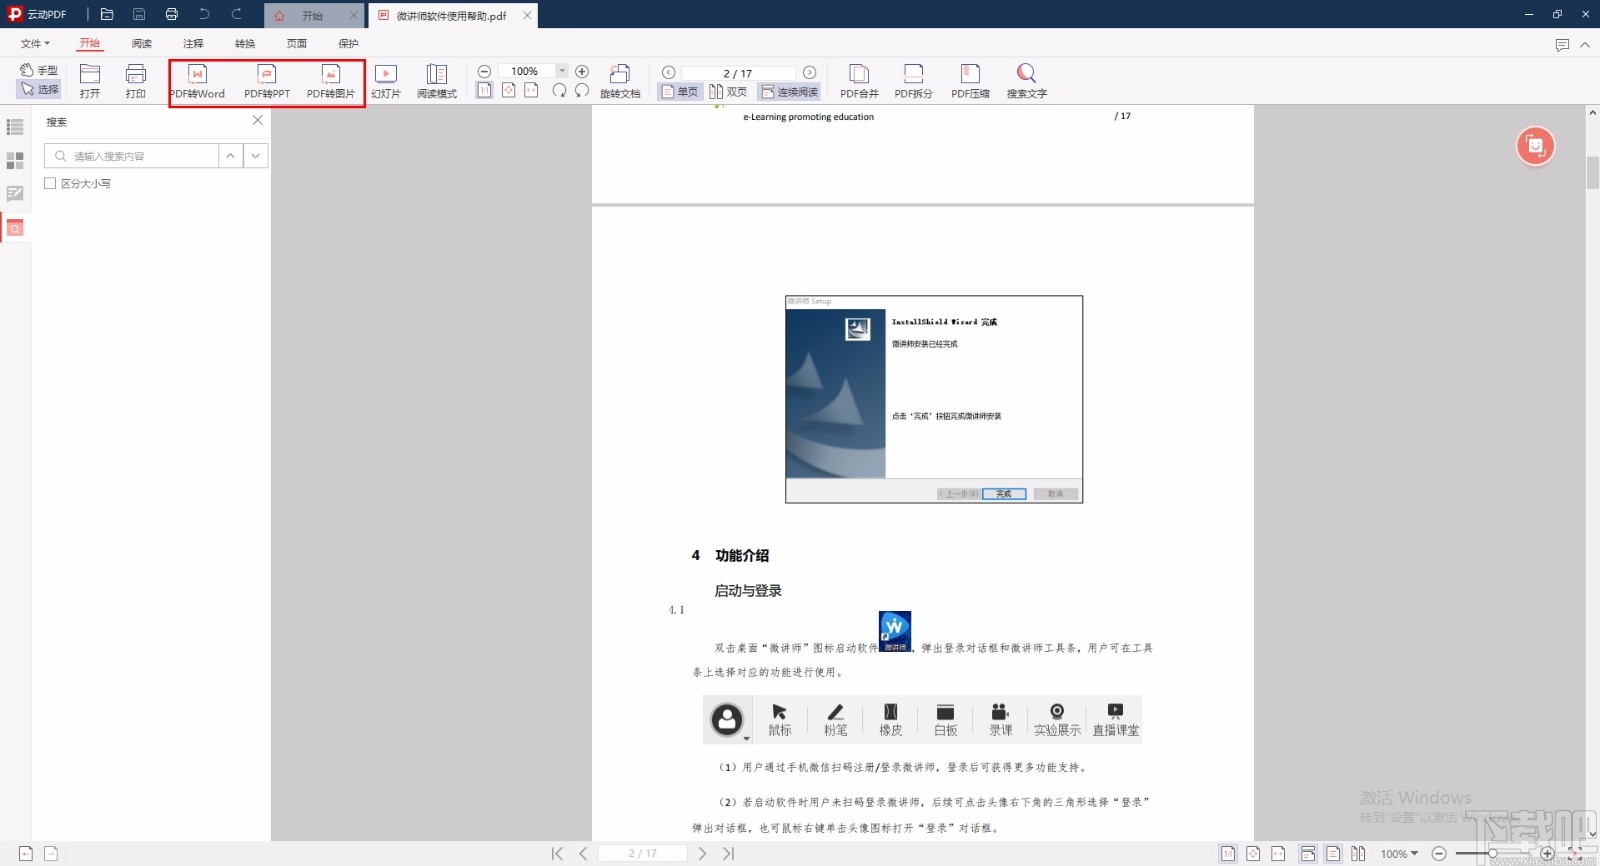
Task: Click the toolbar actual-size 1:1 icon
Action: pos(484,90)
